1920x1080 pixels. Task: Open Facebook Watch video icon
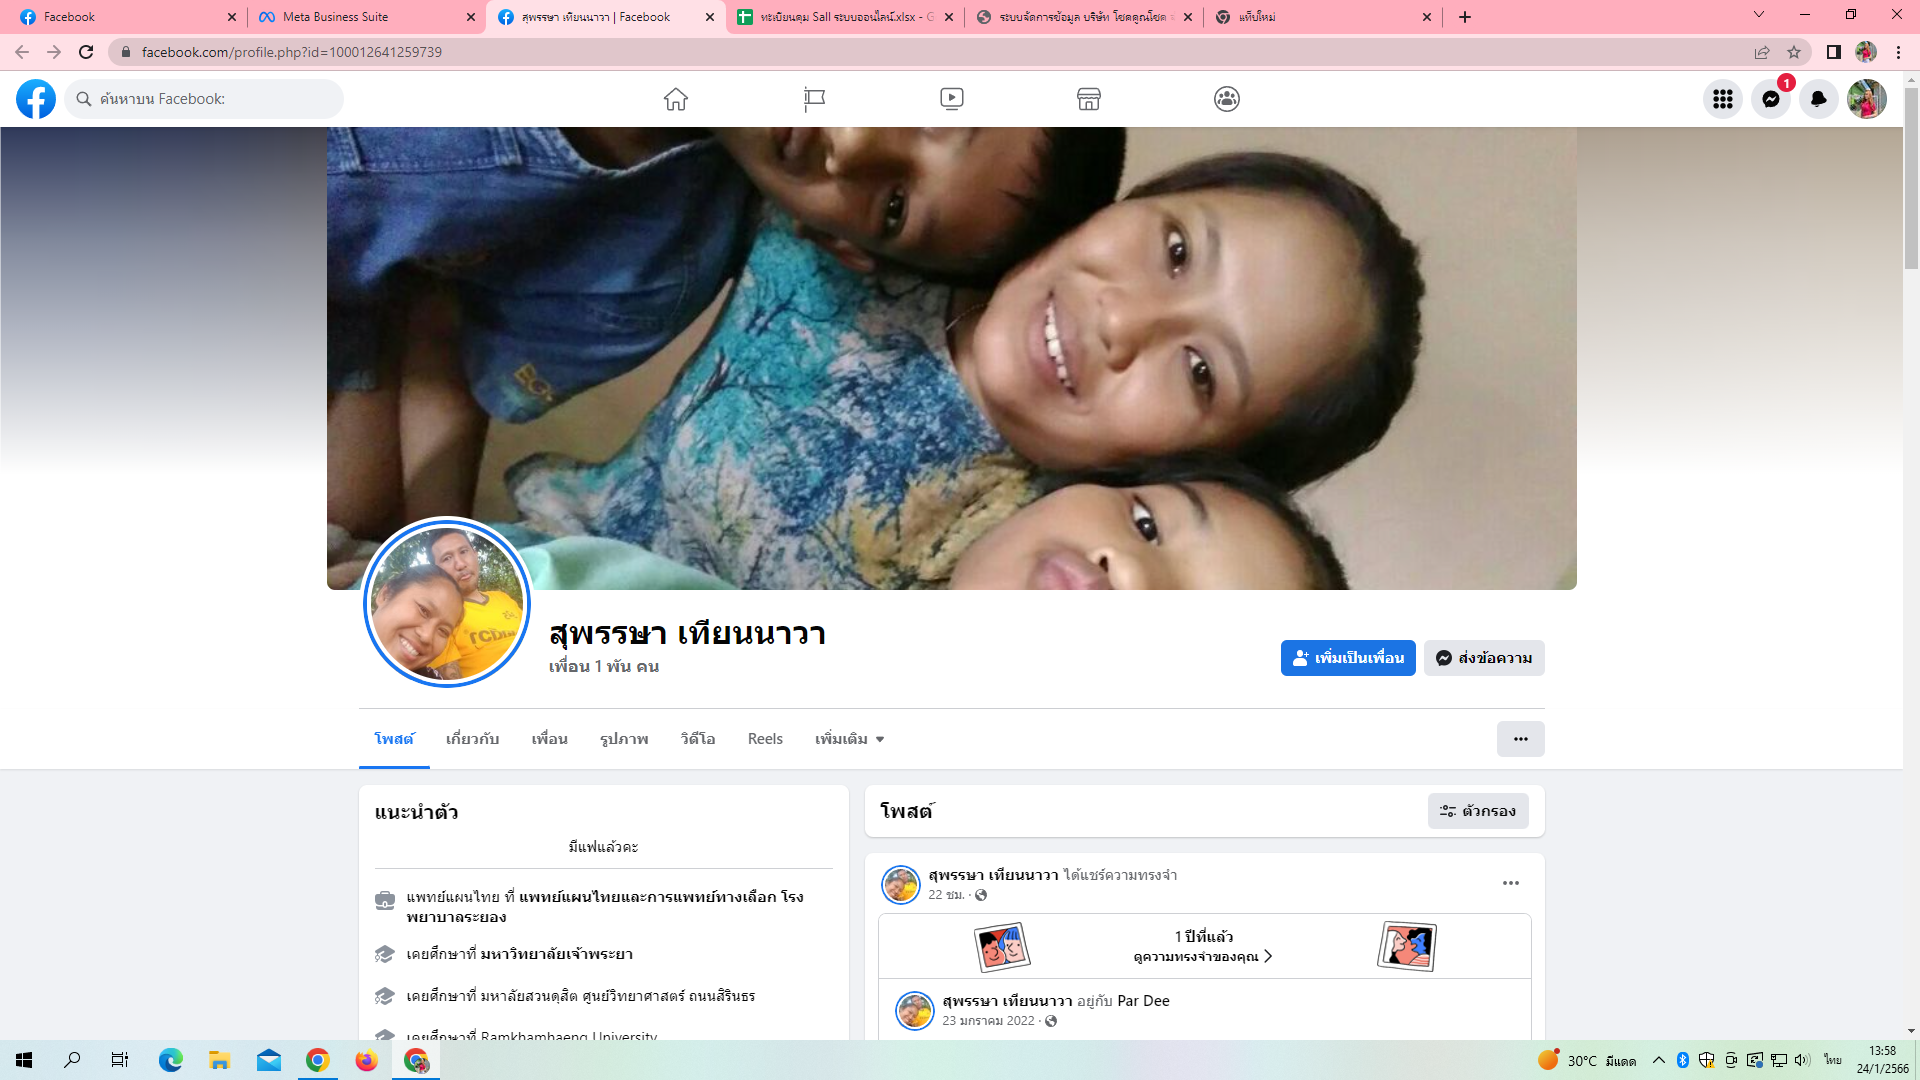point(951,99)
